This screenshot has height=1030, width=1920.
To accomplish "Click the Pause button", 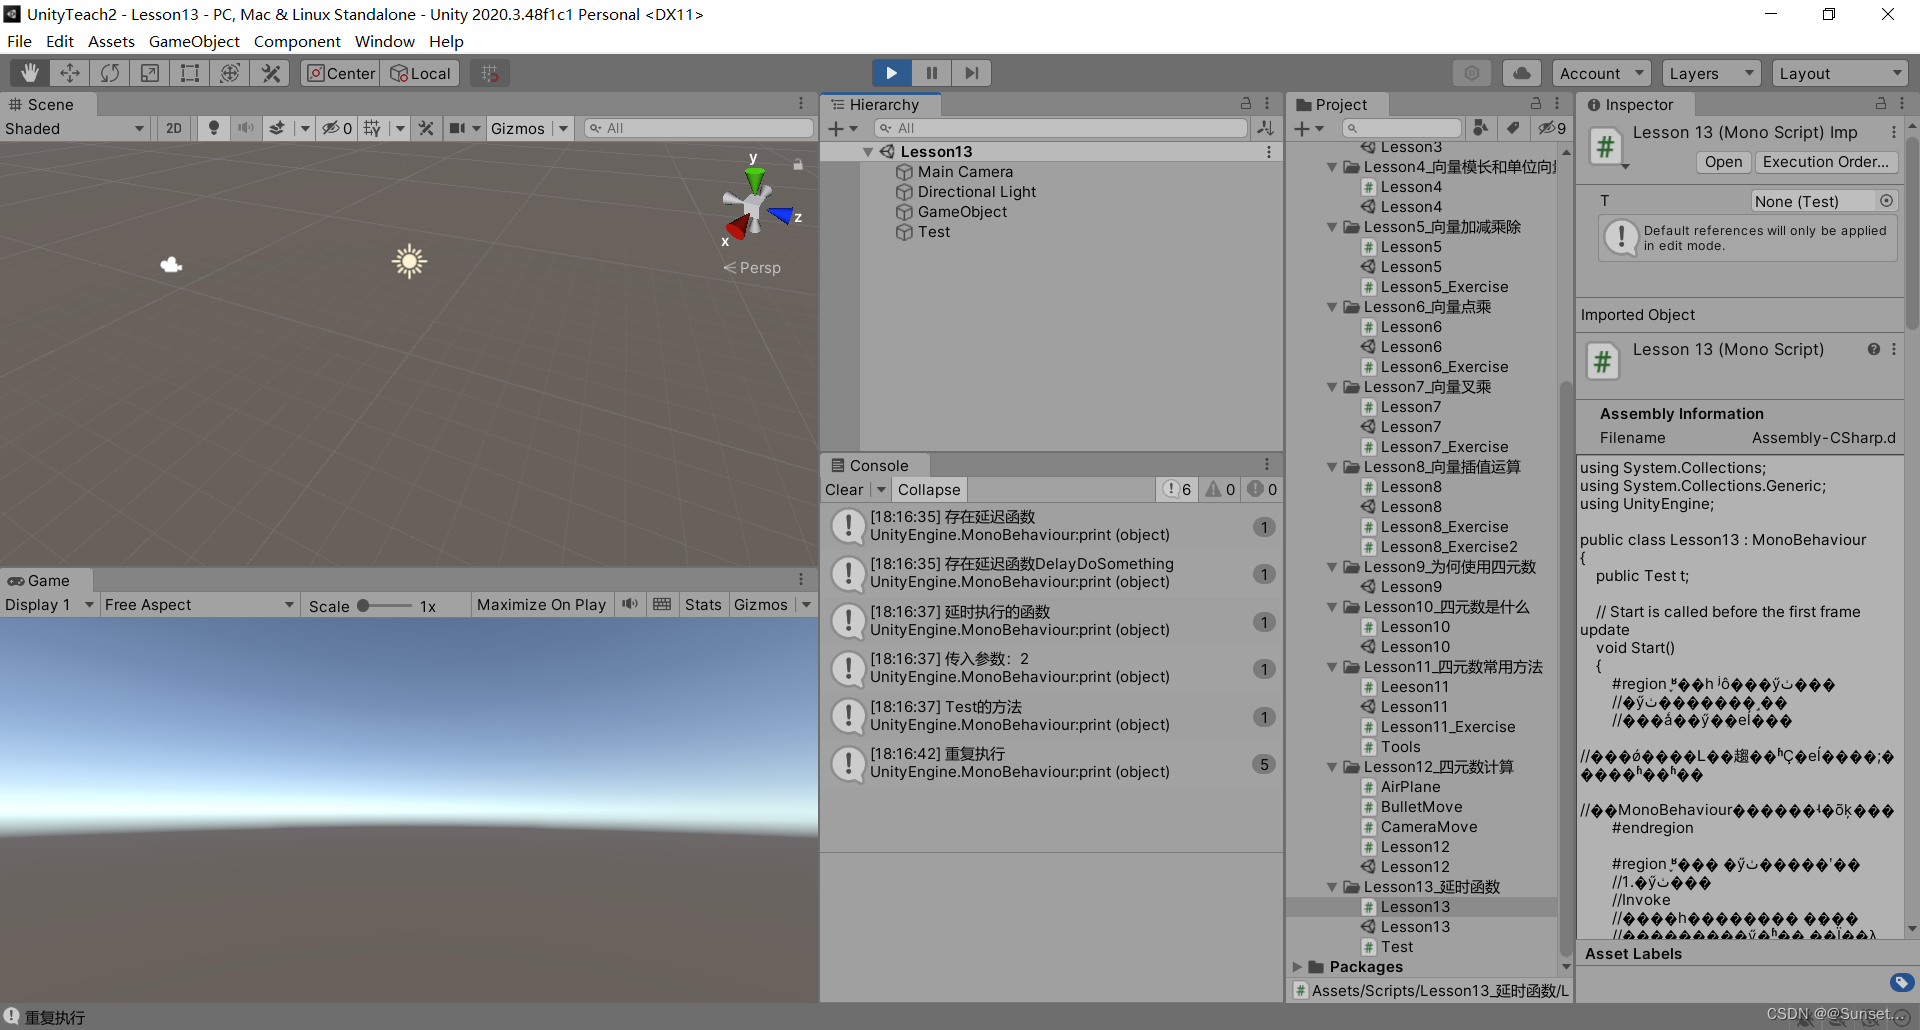I will [931, 73].
